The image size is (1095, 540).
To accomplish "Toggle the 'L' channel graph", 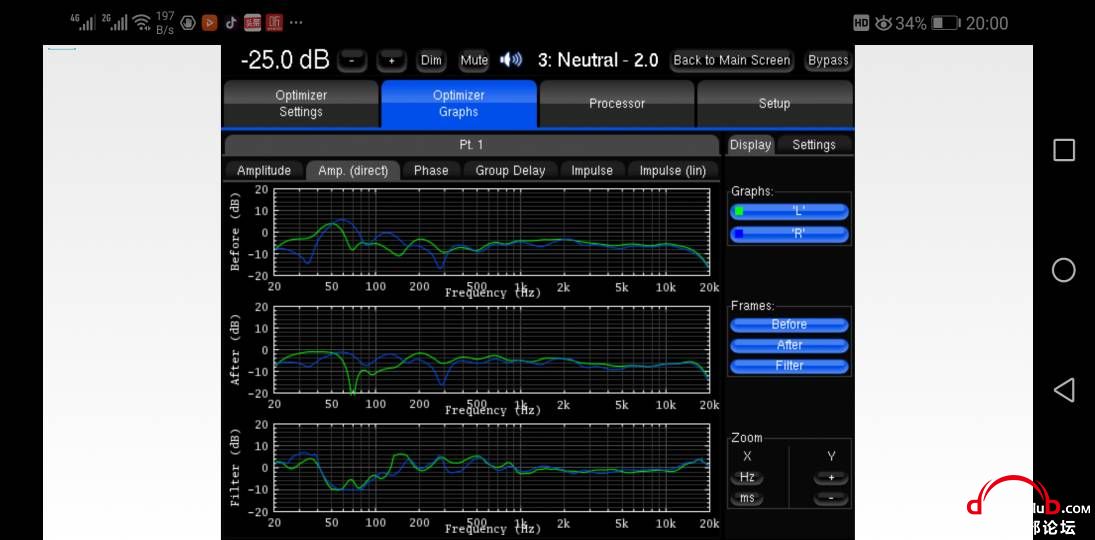I will click(x=789, y=212).
